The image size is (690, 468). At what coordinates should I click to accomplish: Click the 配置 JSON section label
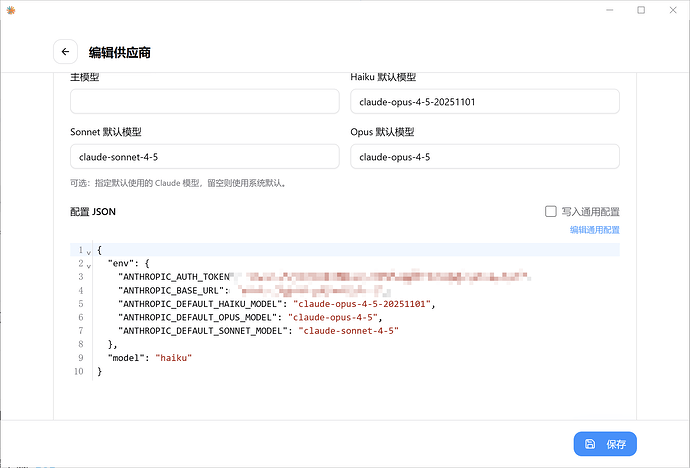coord(93,212)
